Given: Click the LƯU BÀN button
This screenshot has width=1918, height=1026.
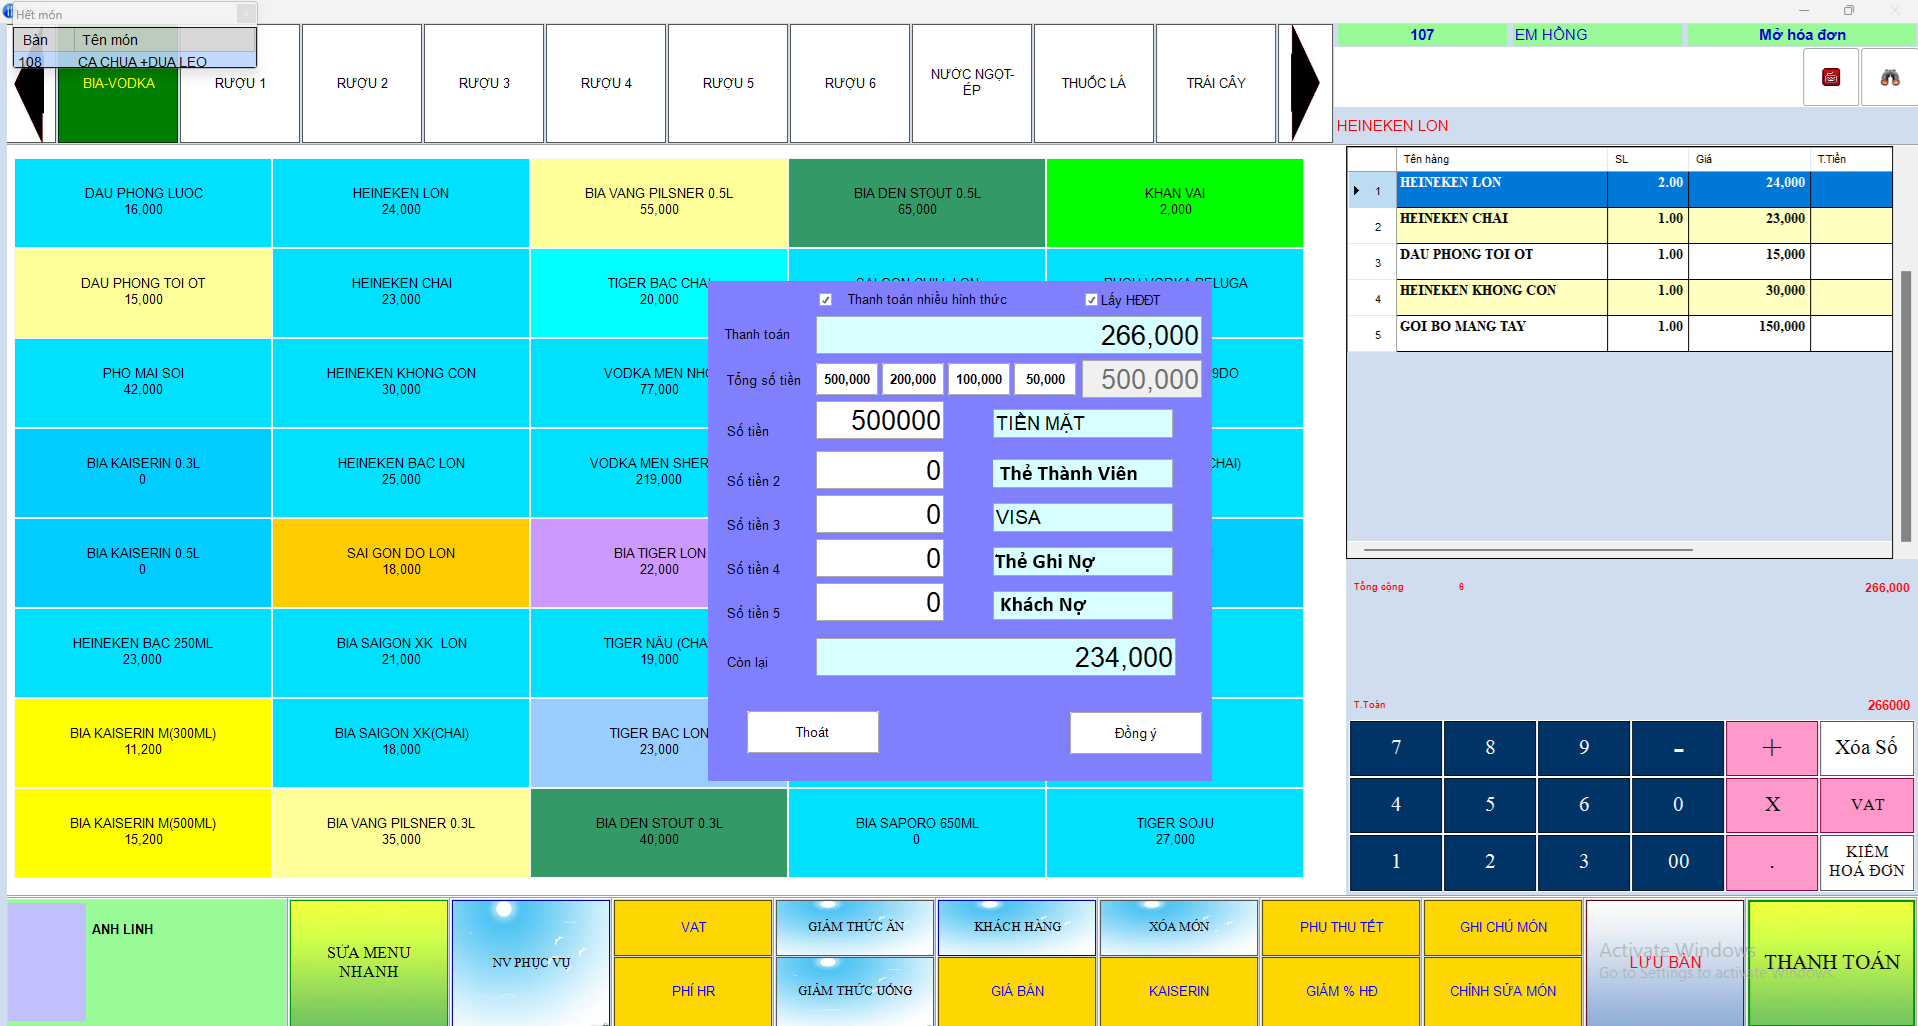Looking at the screenshot, I should (x=1665, y=962).
